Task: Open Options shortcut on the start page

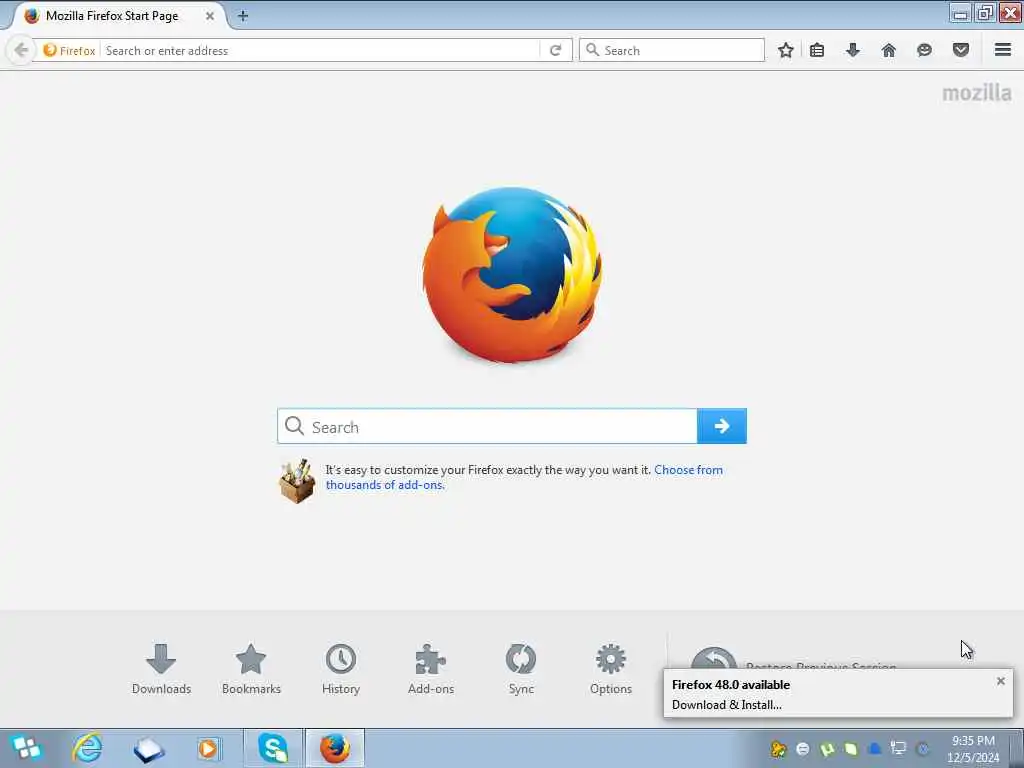Action: (611, 669)
